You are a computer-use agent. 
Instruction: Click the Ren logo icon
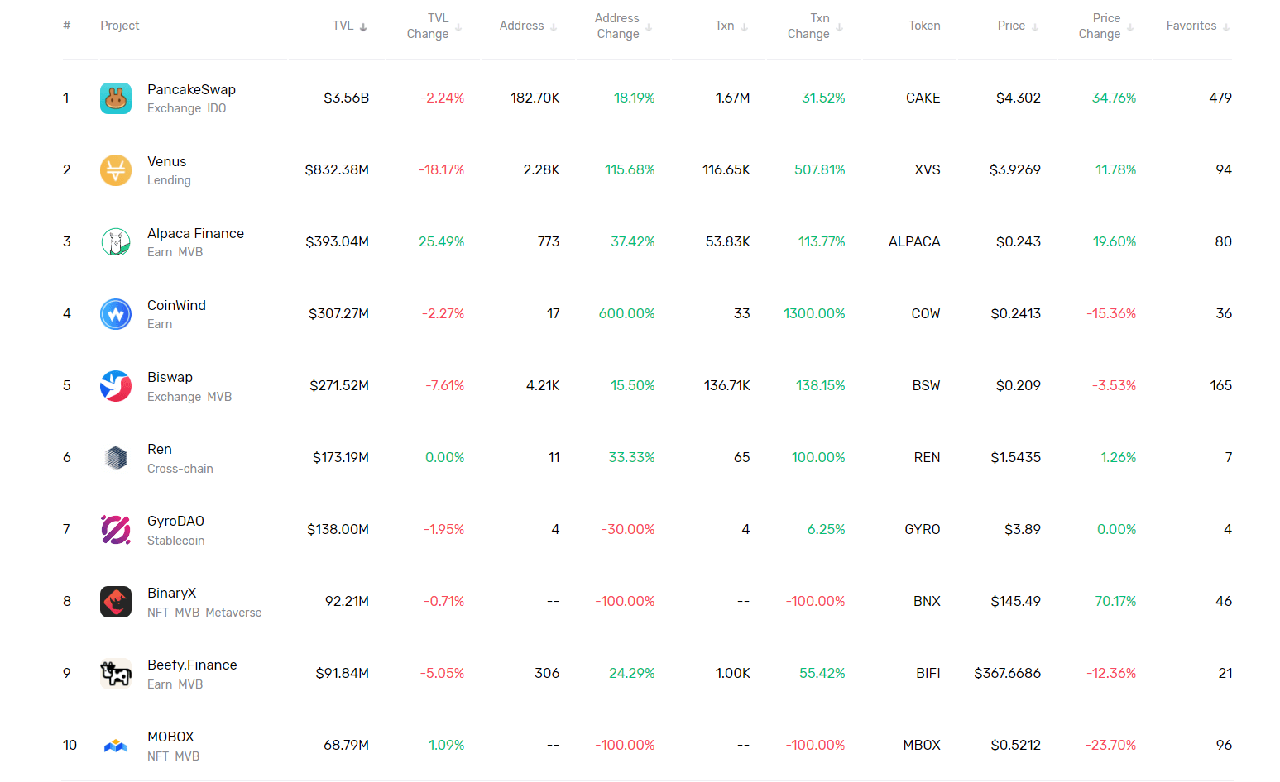pyautogui.click(x=116, y=458)
